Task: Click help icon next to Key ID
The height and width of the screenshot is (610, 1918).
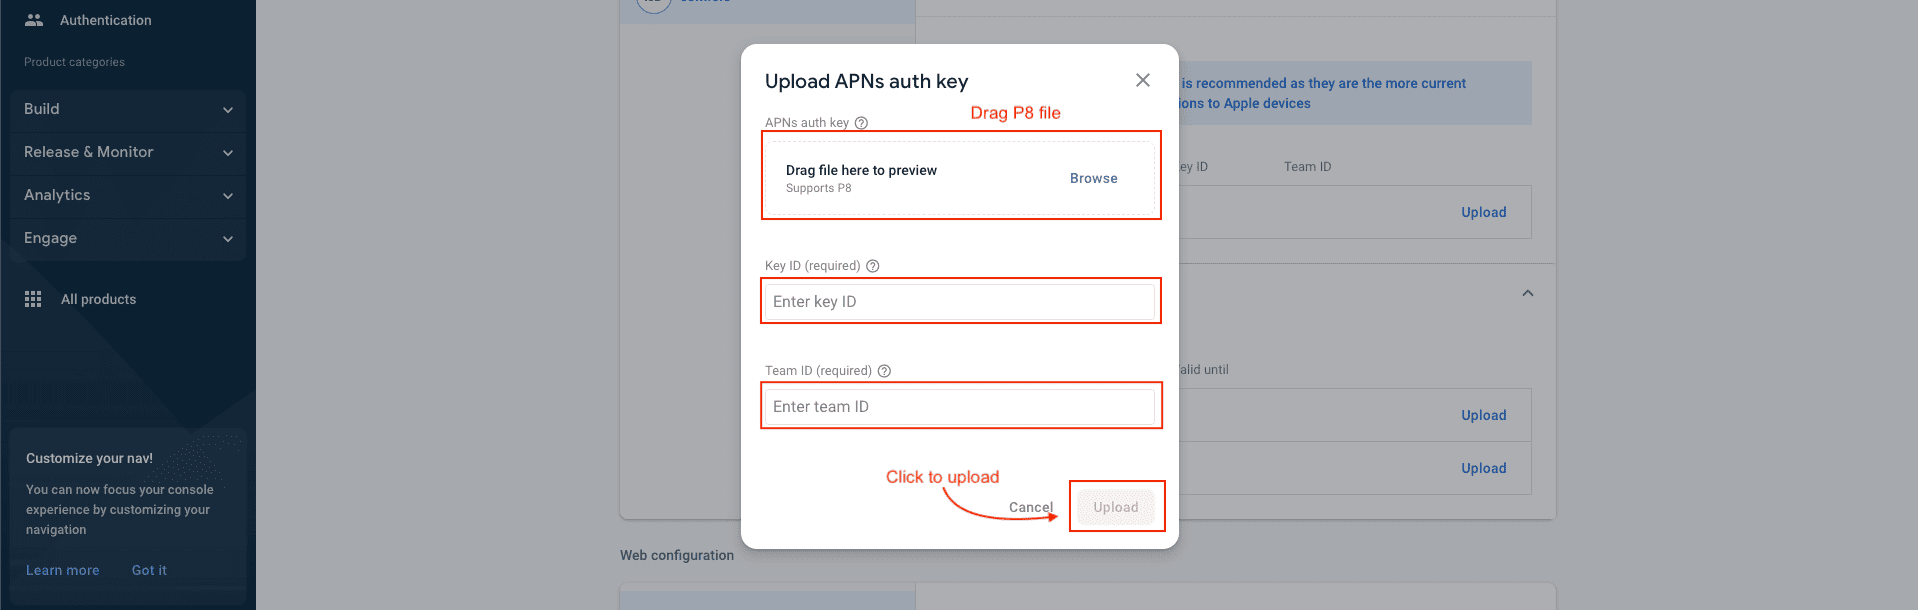Action: (x=872, y=266)
